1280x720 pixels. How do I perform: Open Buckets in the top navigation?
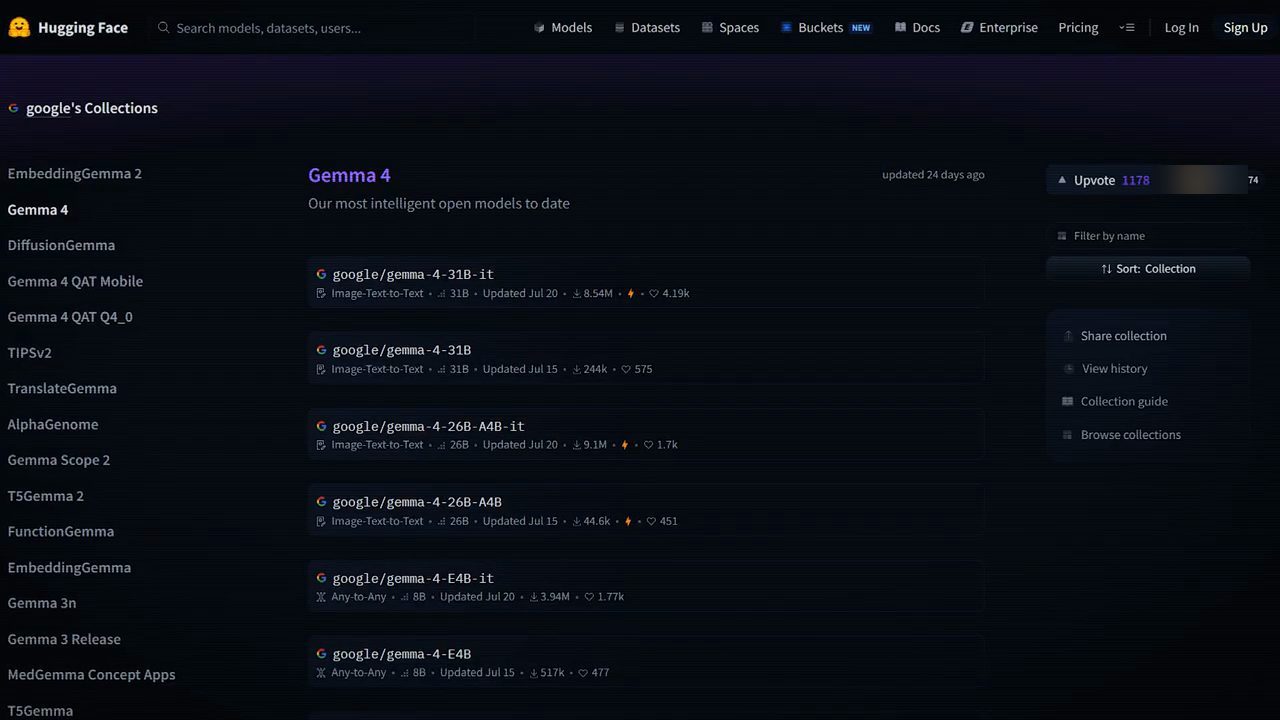826,28
